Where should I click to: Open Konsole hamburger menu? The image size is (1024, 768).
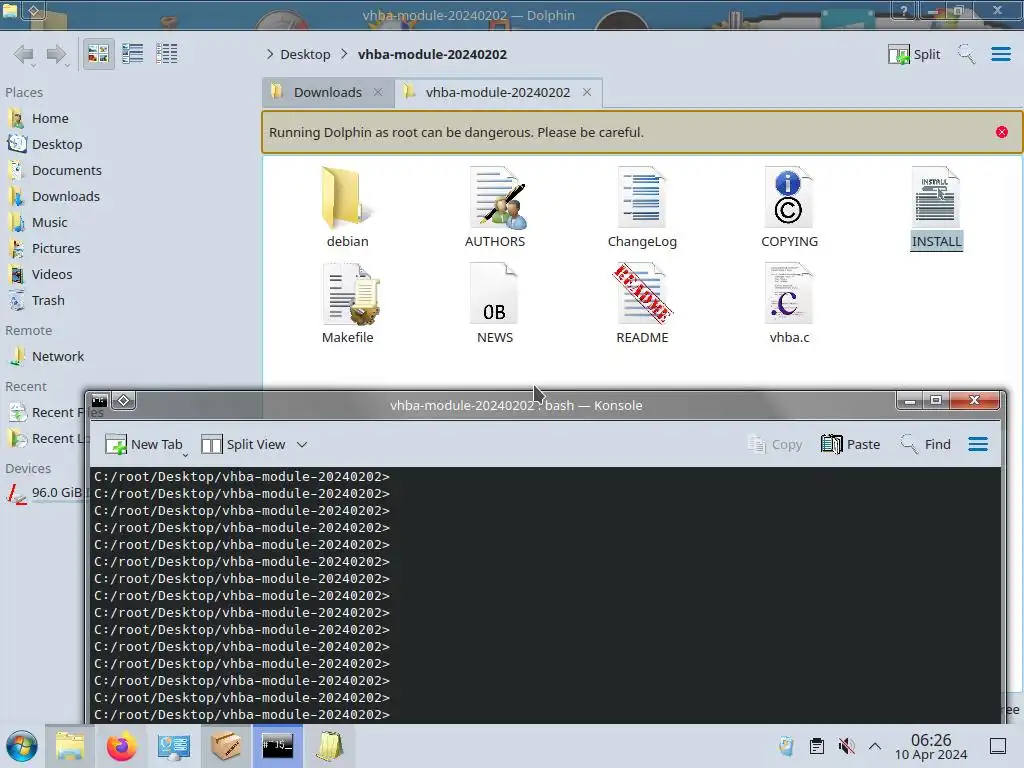(x=978, y=444)
